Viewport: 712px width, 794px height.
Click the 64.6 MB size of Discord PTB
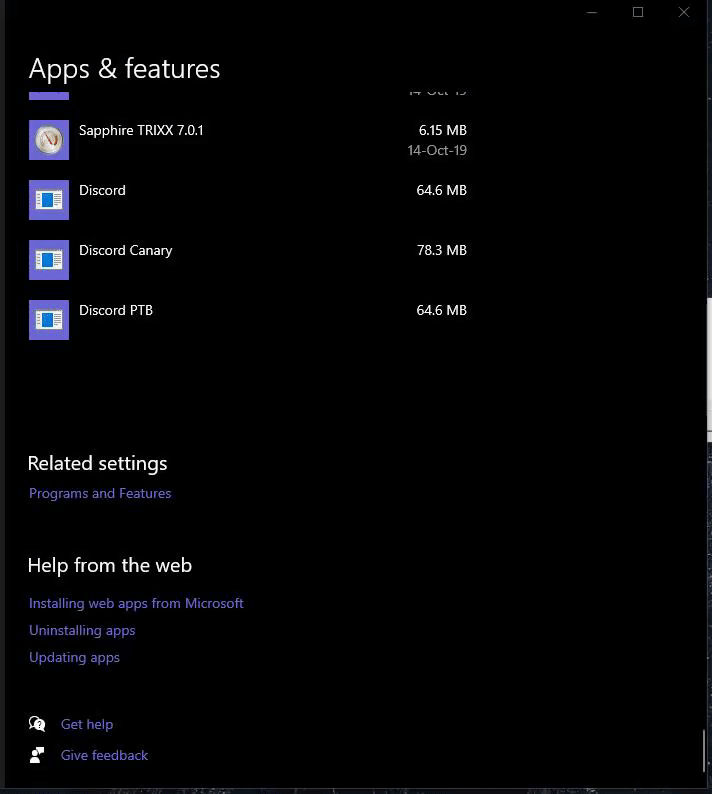pos(442,310)
